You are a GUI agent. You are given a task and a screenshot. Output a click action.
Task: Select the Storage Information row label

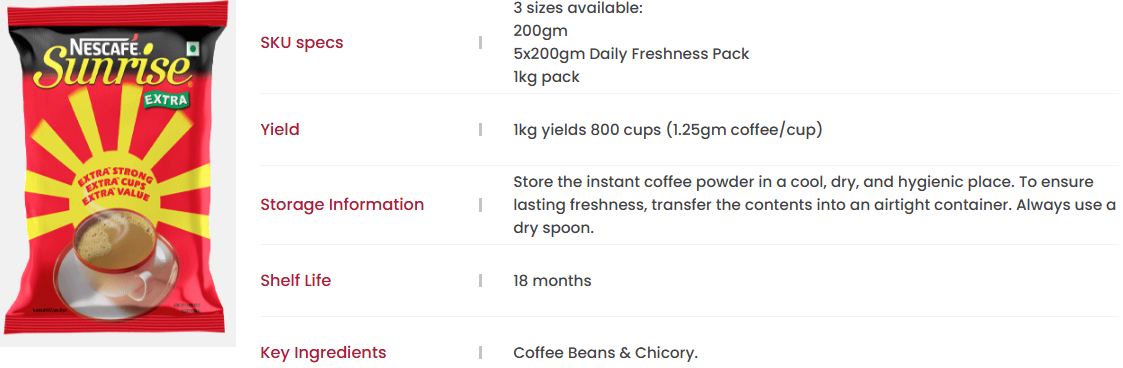(x=342, y=205)
